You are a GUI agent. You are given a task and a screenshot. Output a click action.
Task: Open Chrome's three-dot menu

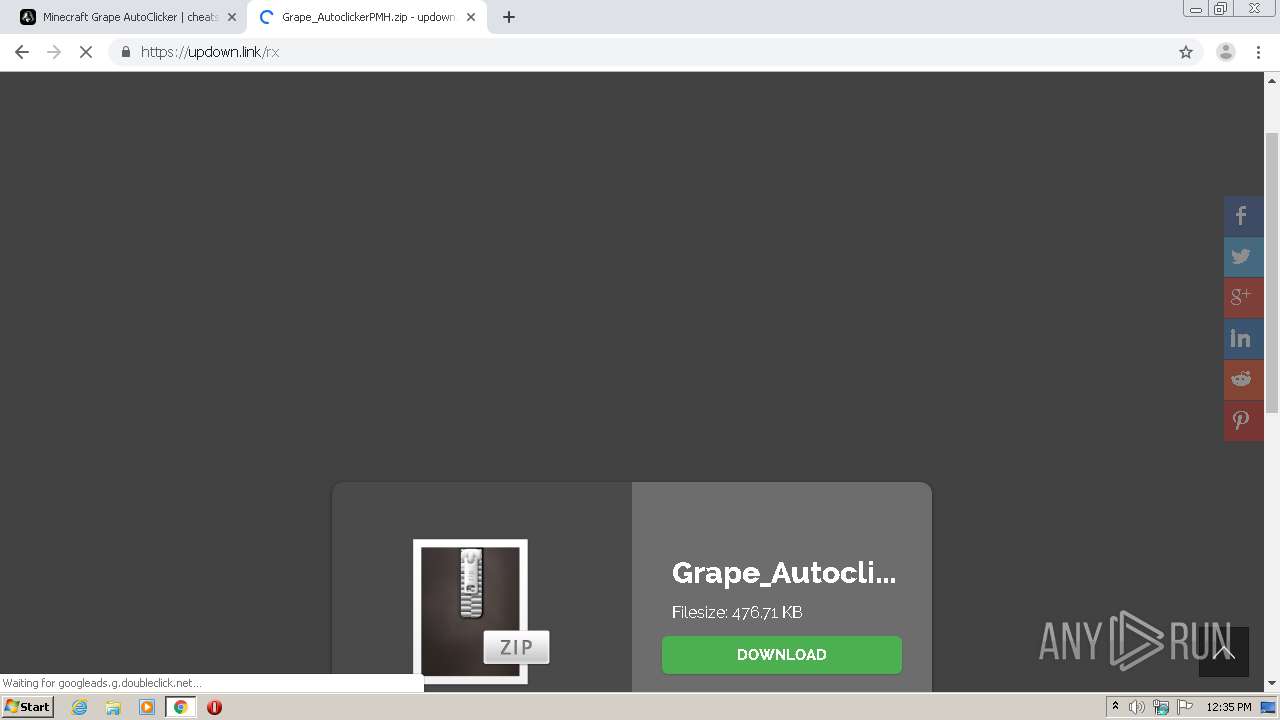coord(1259,52)
